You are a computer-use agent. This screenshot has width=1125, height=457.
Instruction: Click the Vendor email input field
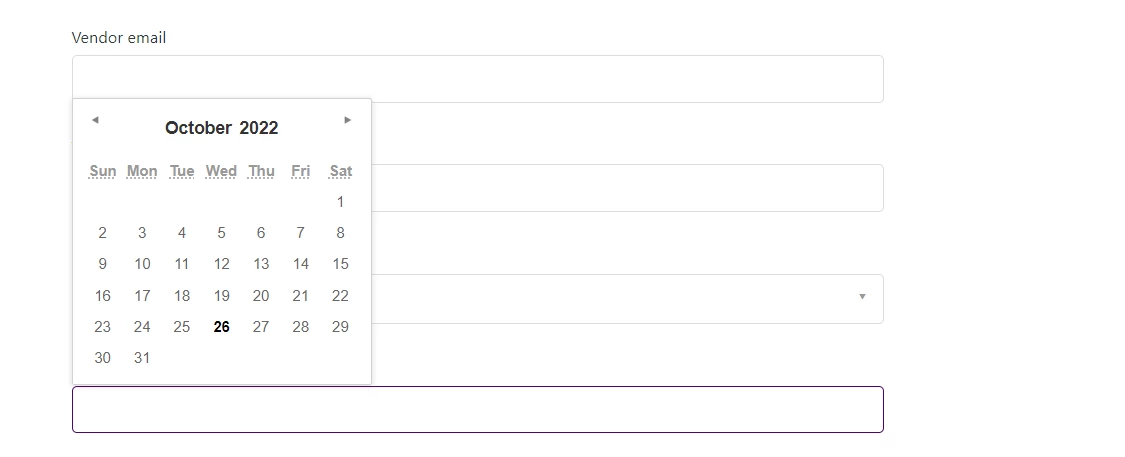point(478,79)
